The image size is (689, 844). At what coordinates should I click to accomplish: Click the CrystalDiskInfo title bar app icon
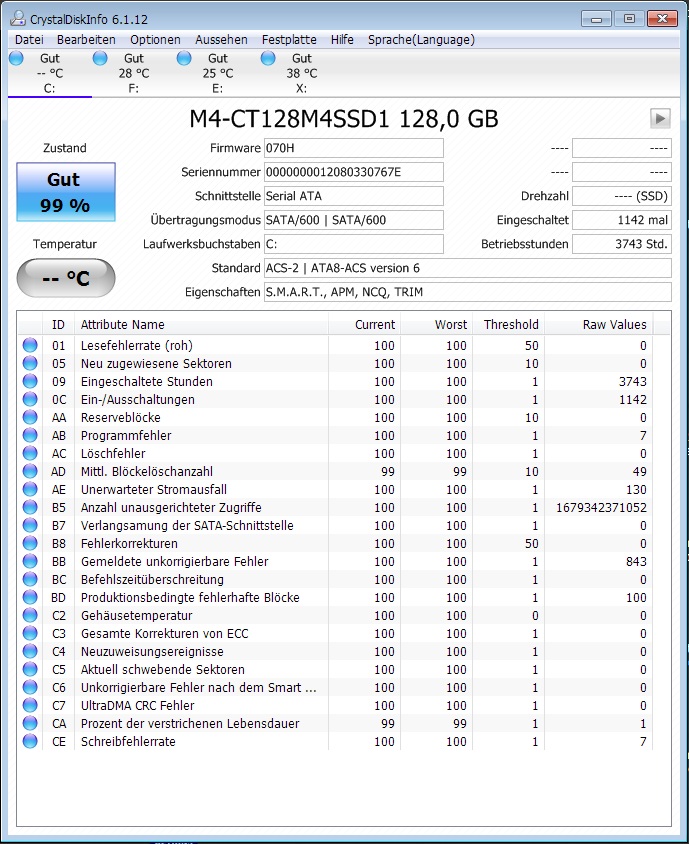click(x=18, y=19)
